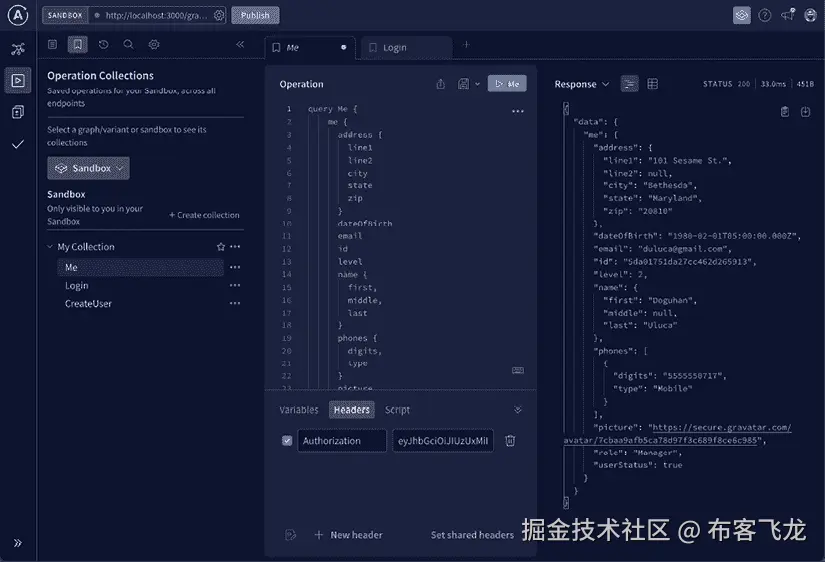The image size is (825, 562).
Task: Click the Publish button
Action: click(x=255, y=15)
